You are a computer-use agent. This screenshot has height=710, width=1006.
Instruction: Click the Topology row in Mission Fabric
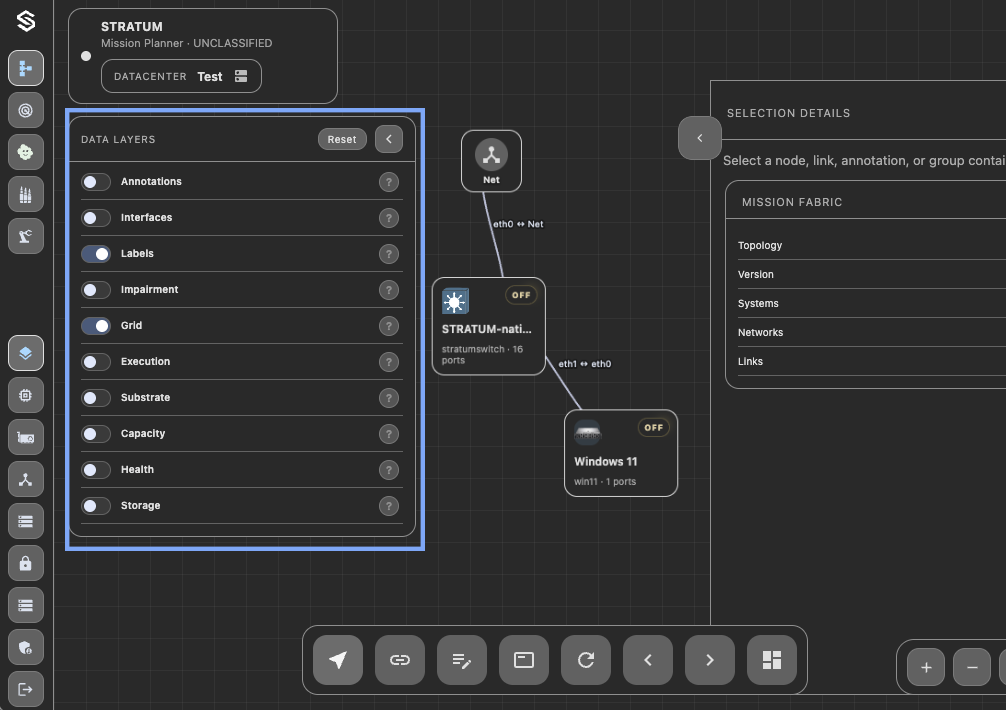tap(872, 246)
